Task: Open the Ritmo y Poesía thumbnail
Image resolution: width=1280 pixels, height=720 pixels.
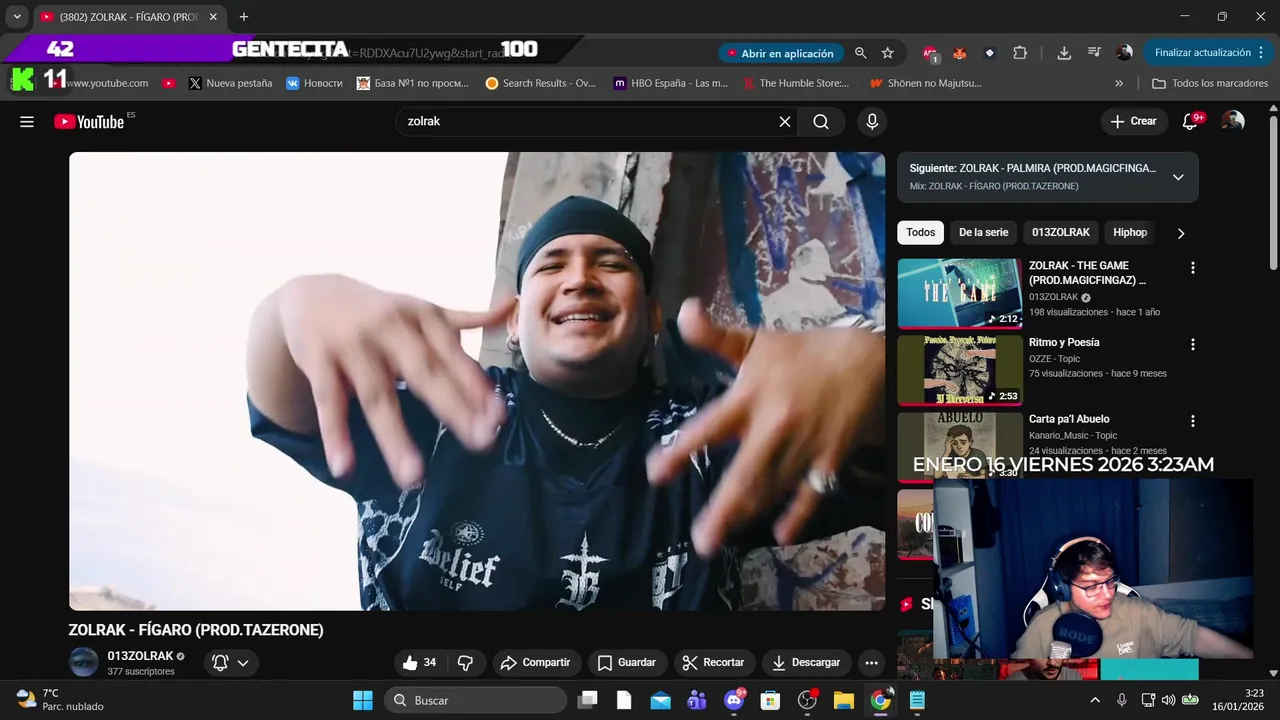Action: pos(959,370)
